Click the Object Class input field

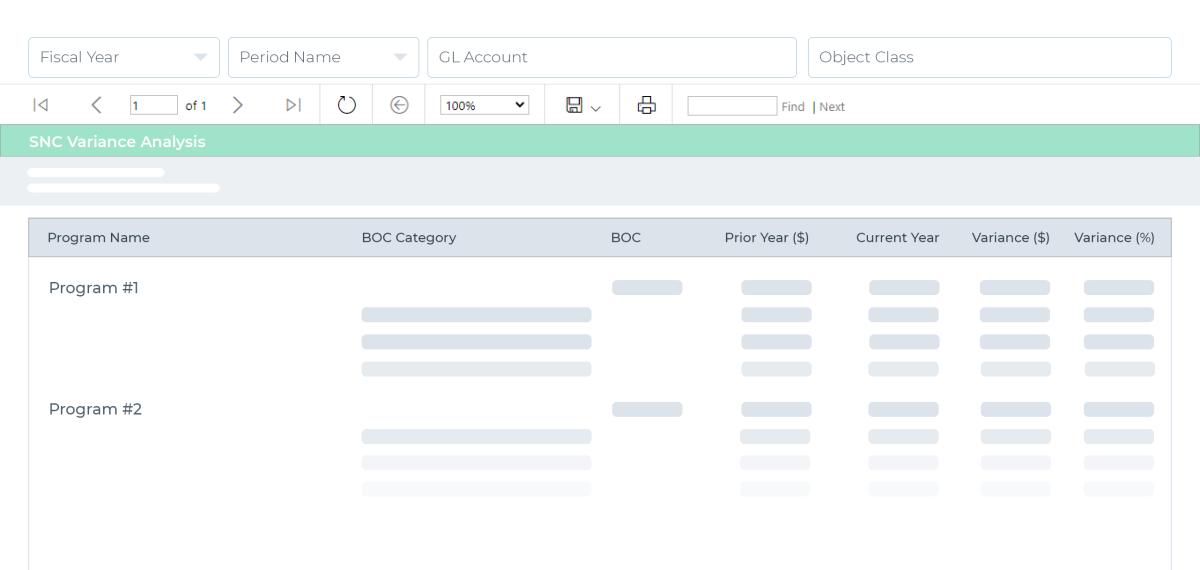(x=990, y=57)
